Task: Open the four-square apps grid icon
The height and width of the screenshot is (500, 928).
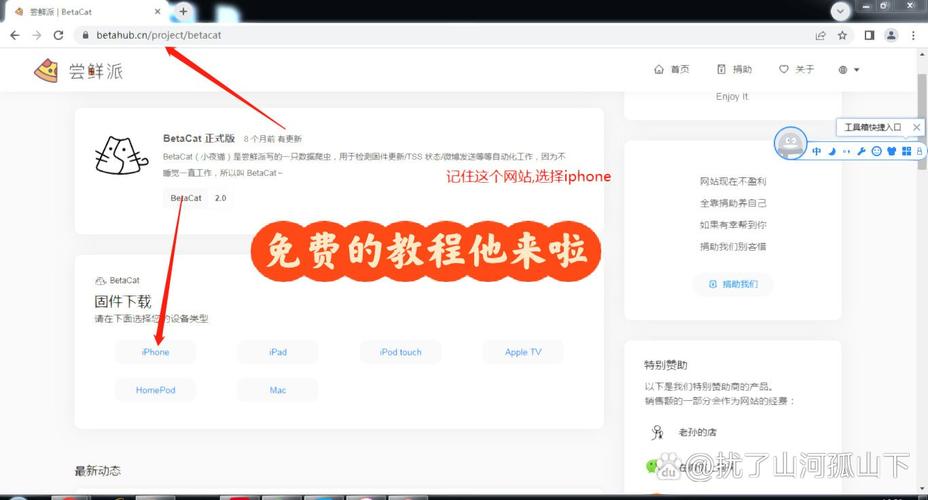Action: (906, 151)
